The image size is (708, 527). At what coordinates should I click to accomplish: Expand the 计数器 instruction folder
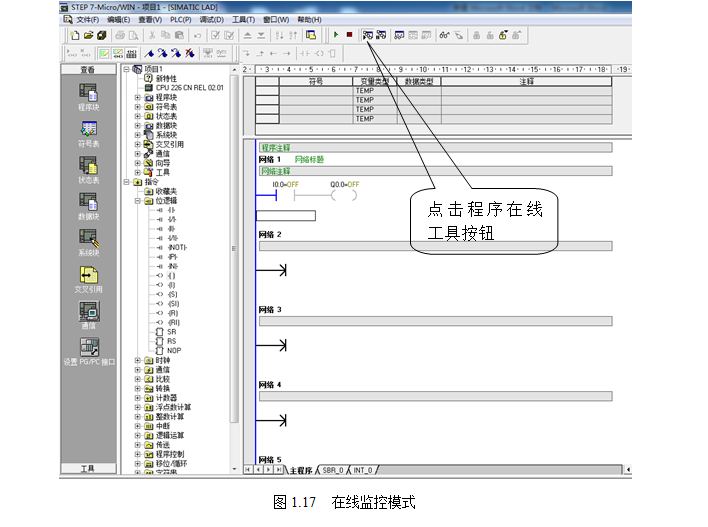(138, 398)
